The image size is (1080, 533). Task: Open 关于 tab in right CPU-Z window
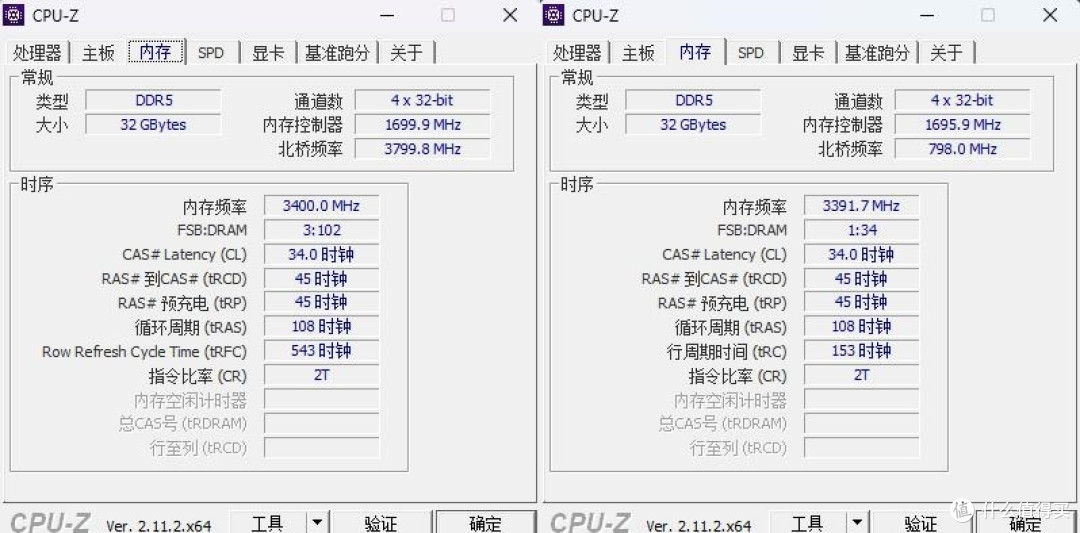click(x=947, y=53)
